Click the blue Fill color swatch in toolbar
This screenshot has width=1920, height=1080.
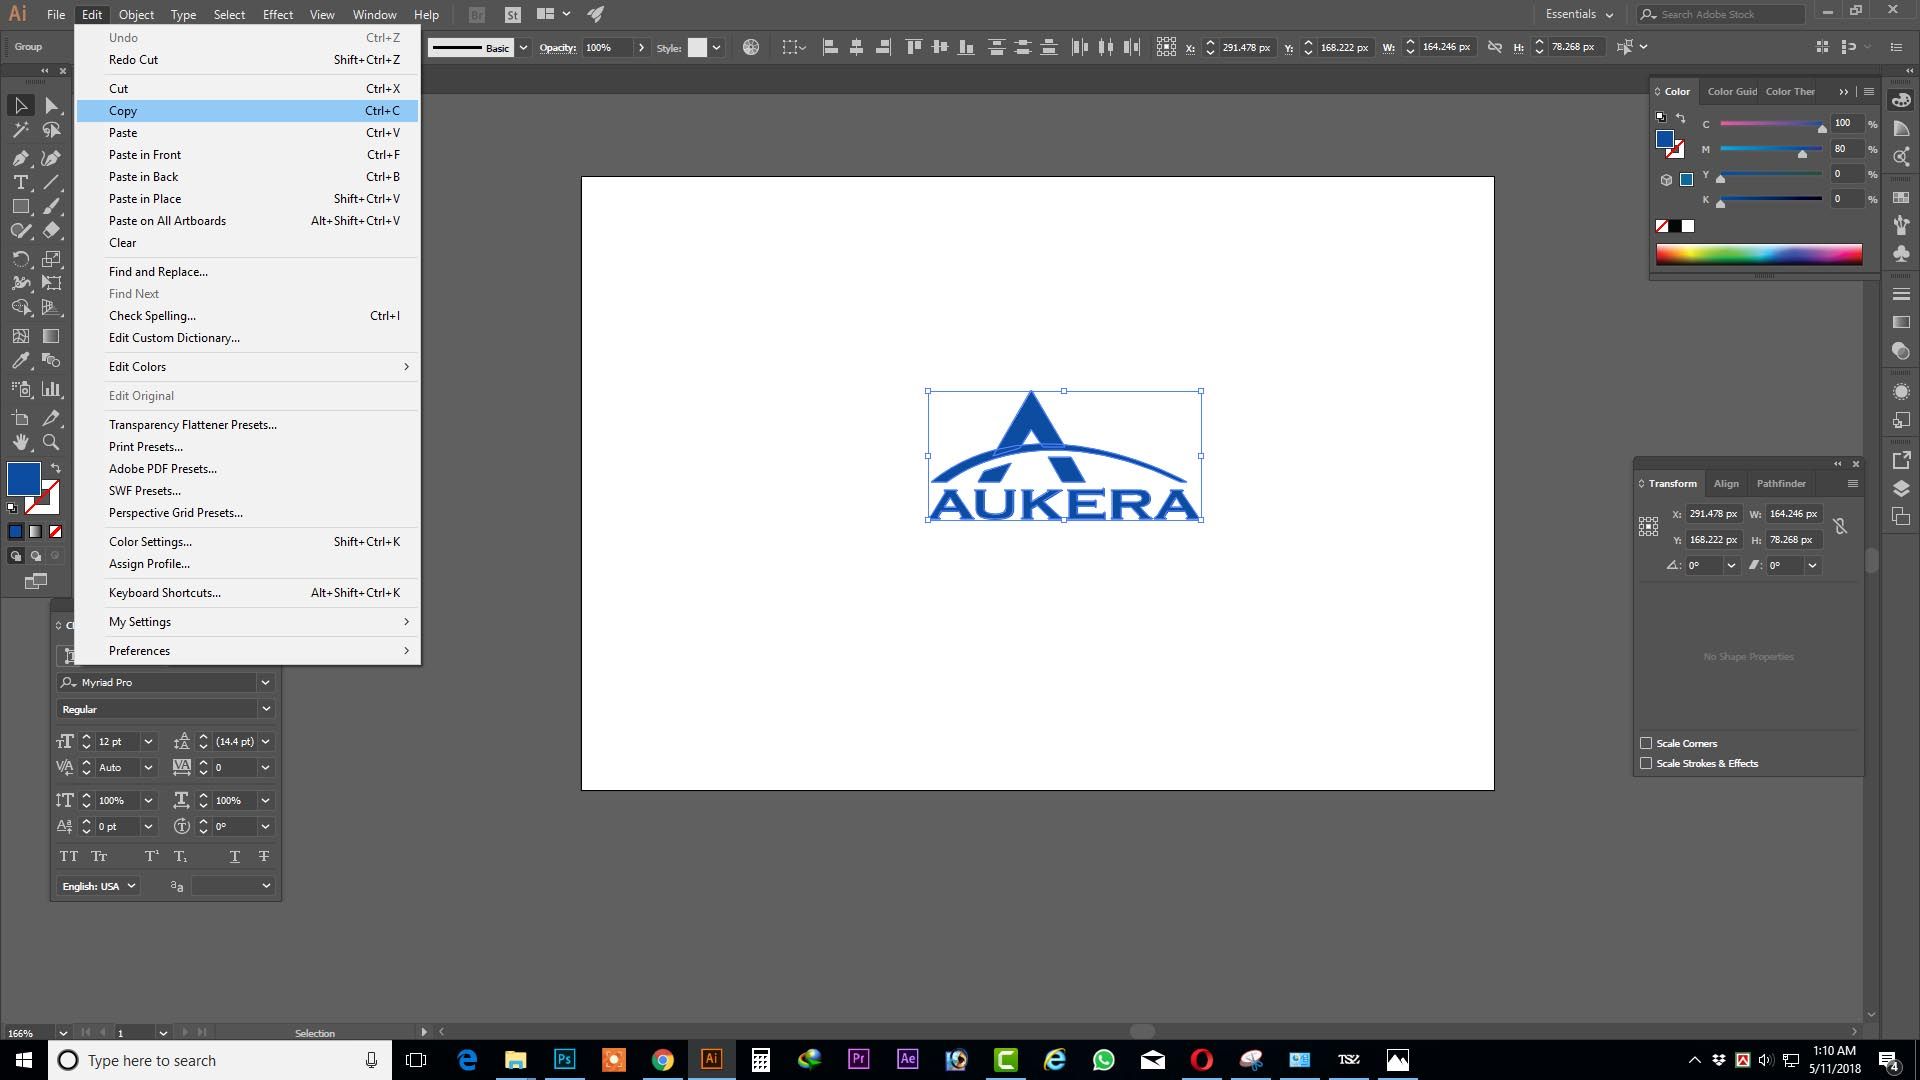coord(24,479)
